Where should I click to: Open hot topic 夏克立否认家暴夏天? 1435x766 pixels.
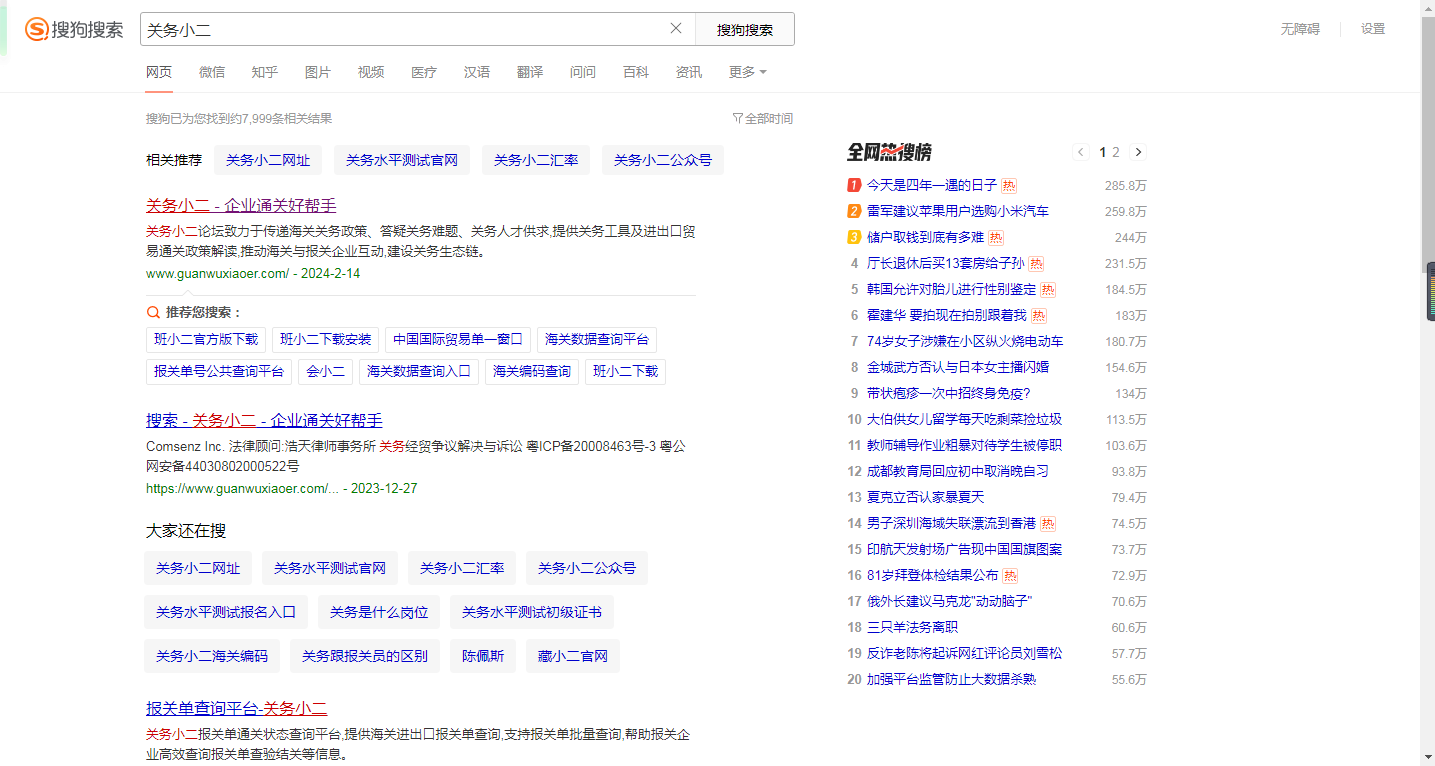(x=926, y=497)
